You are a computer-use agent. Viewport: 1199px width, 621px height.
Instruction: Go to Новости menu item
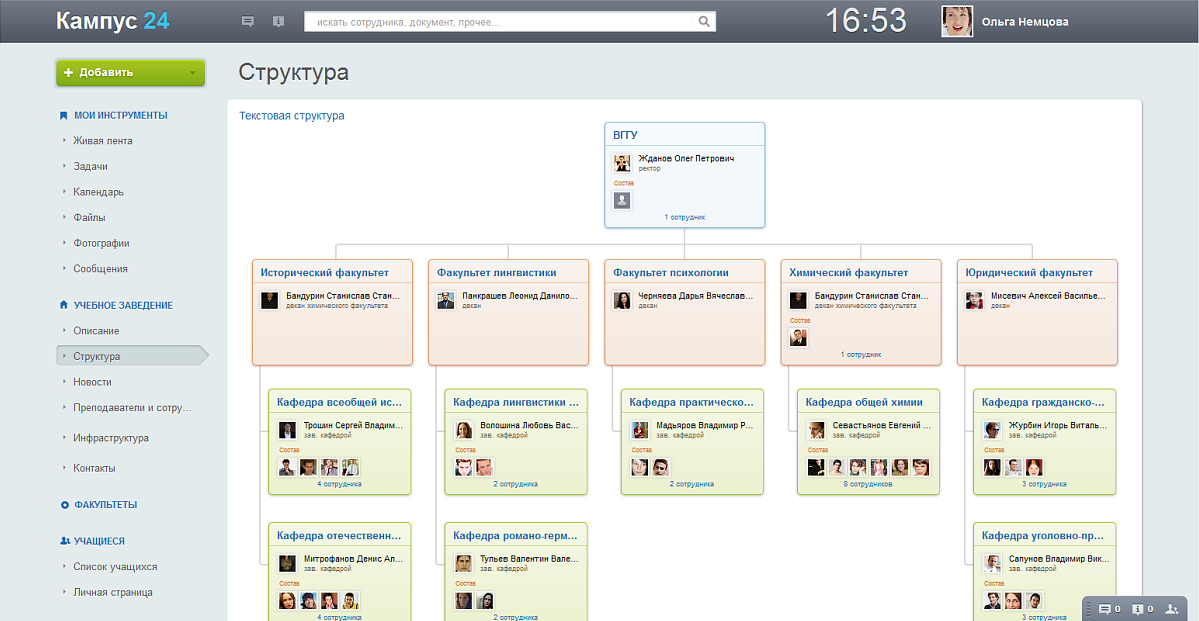point(92,382)
